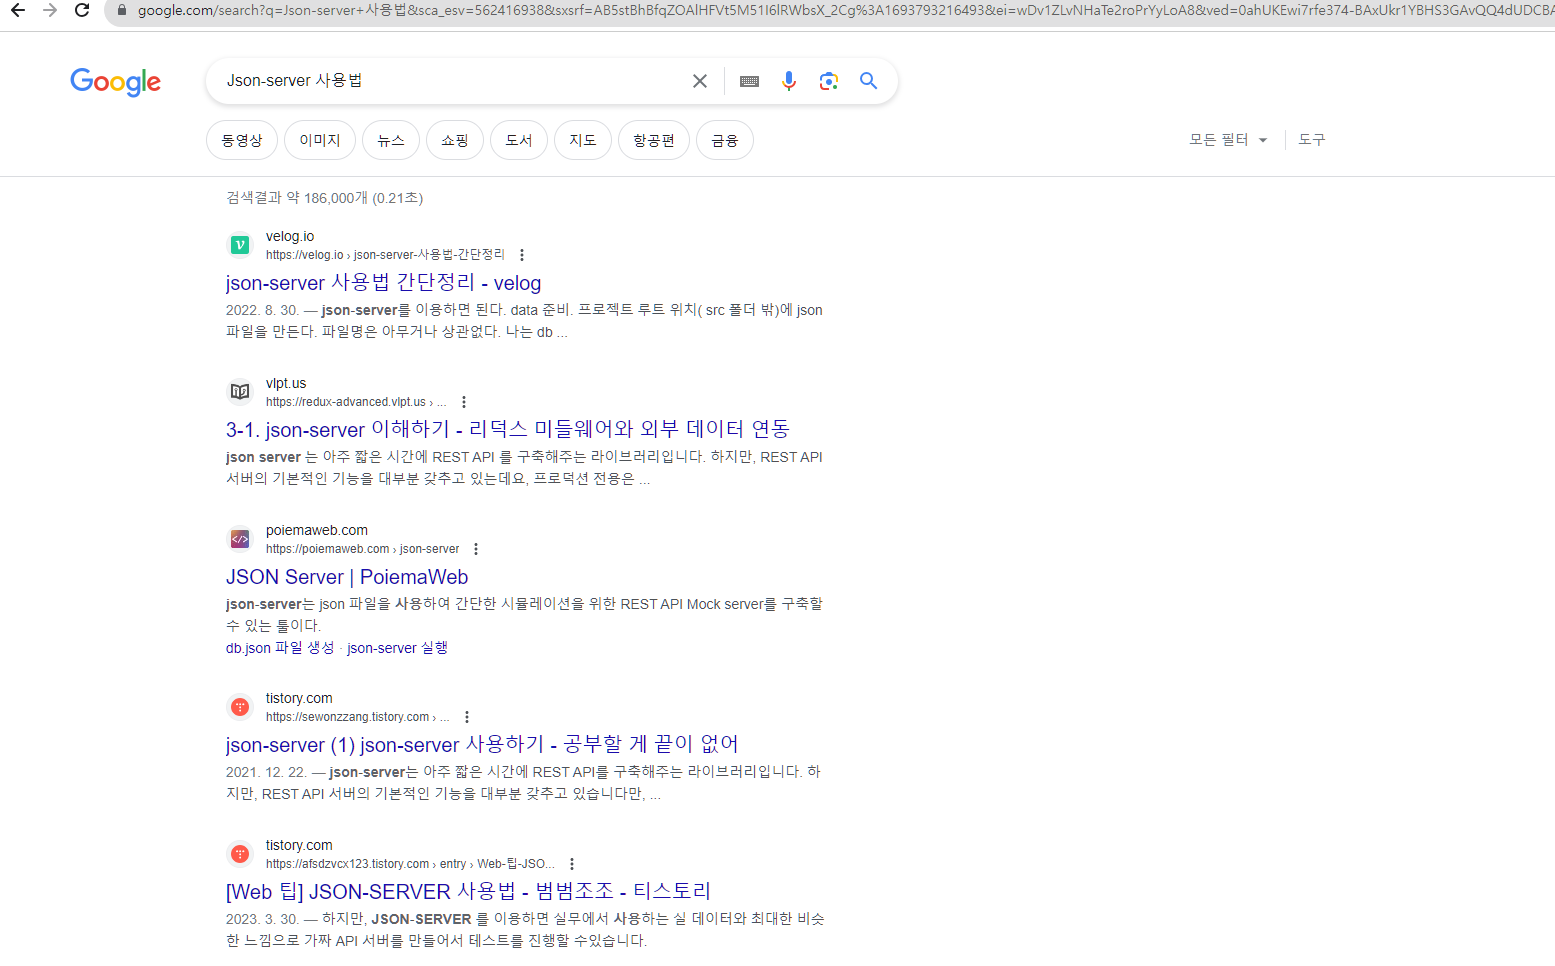Click the afsdzvcx123 tistory favicon
1555x966 pixels.
coord(240,854)
